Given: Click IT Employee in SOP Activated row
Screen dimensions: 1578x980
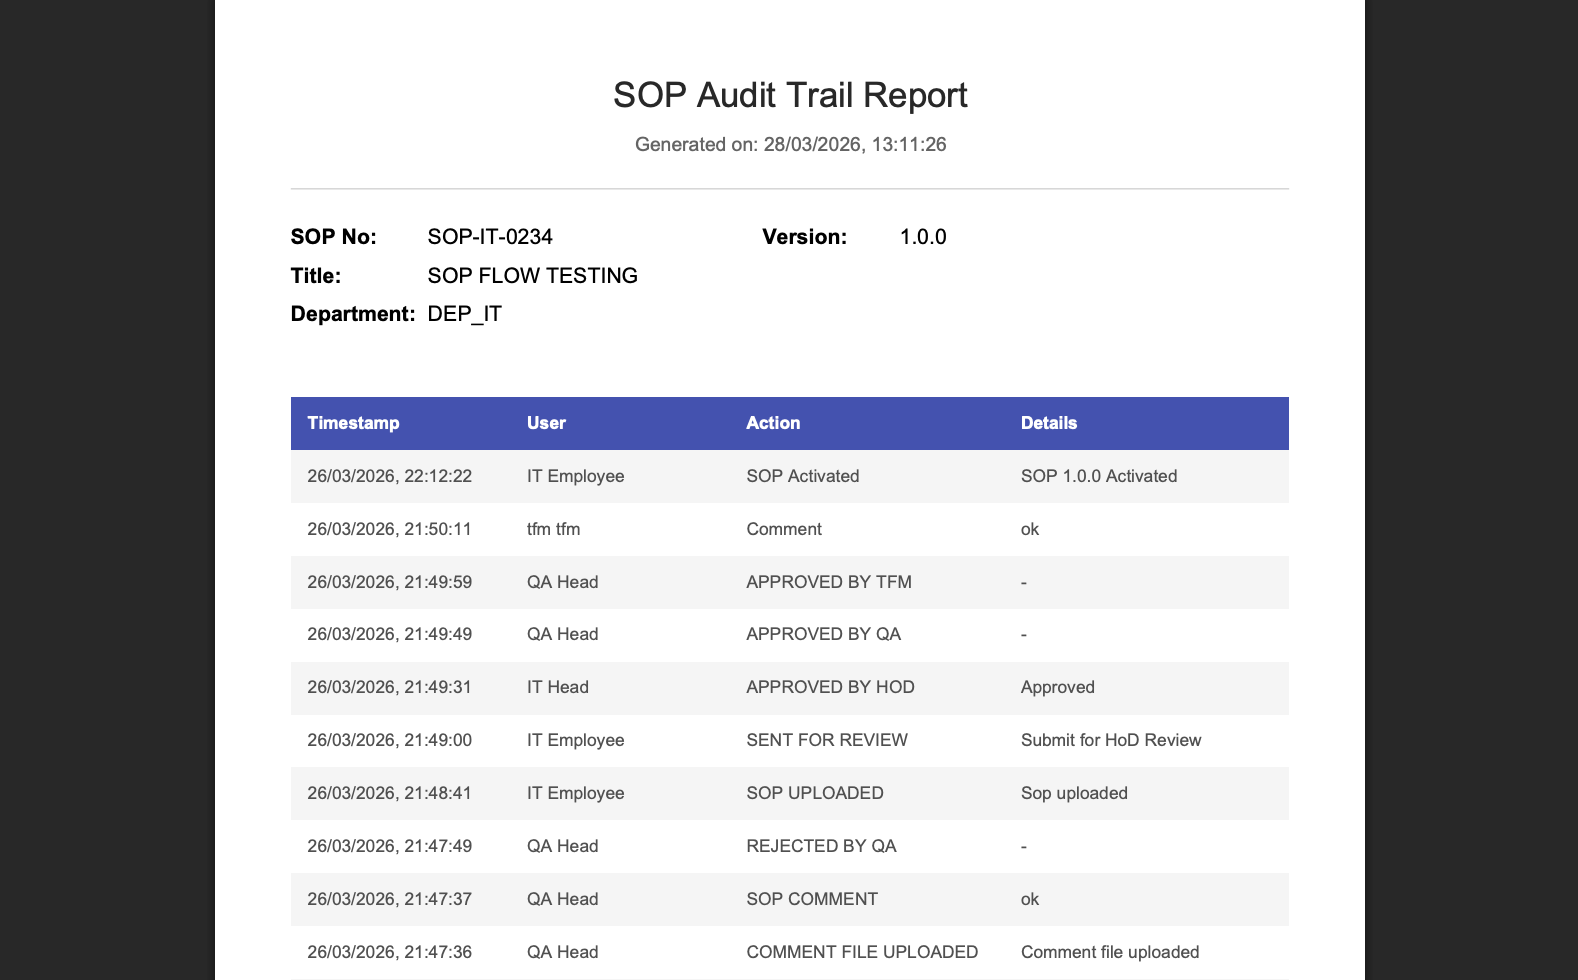Looking at the screenshot, I should [x=575, y=476].
